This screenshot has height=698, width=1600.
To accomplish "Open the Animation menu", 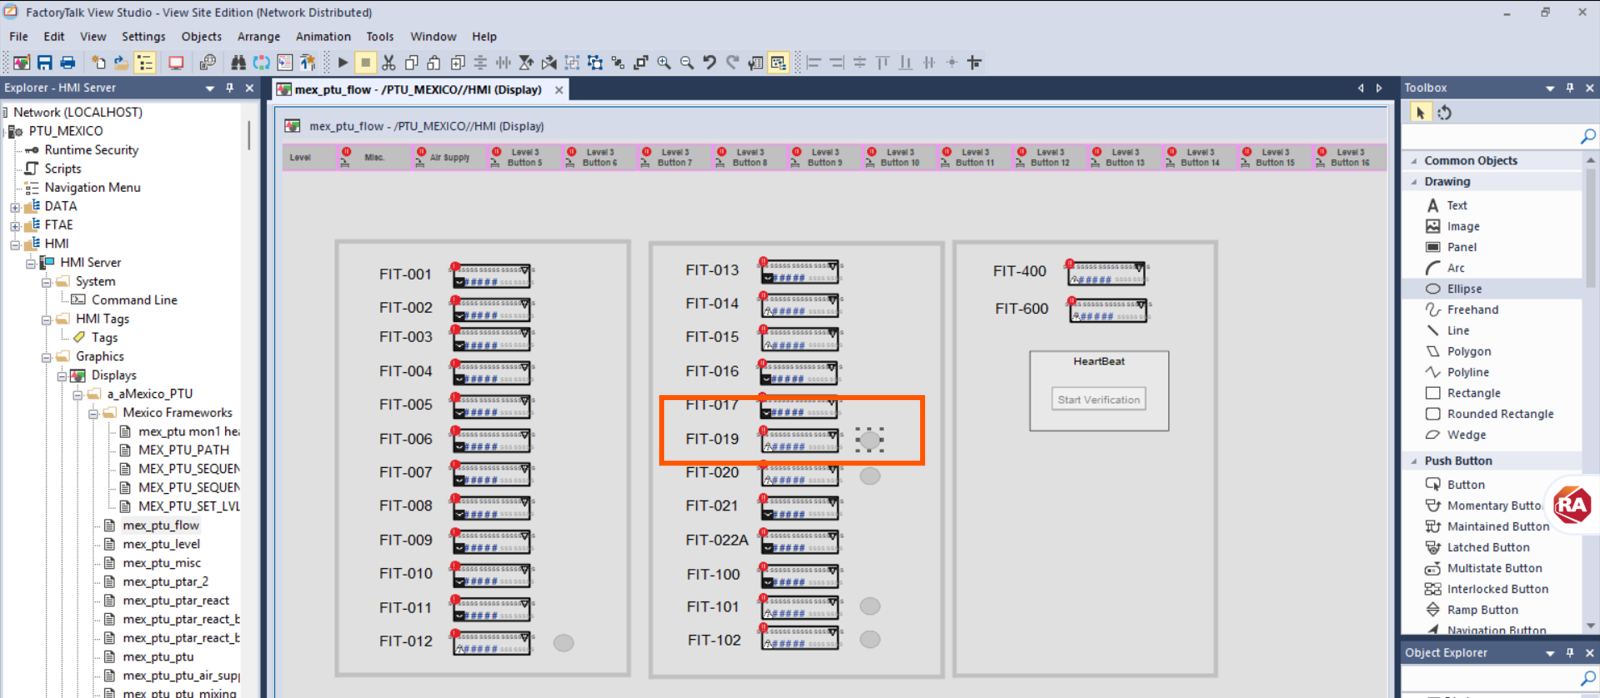I will pyautogui.click(x=323, y=36).
